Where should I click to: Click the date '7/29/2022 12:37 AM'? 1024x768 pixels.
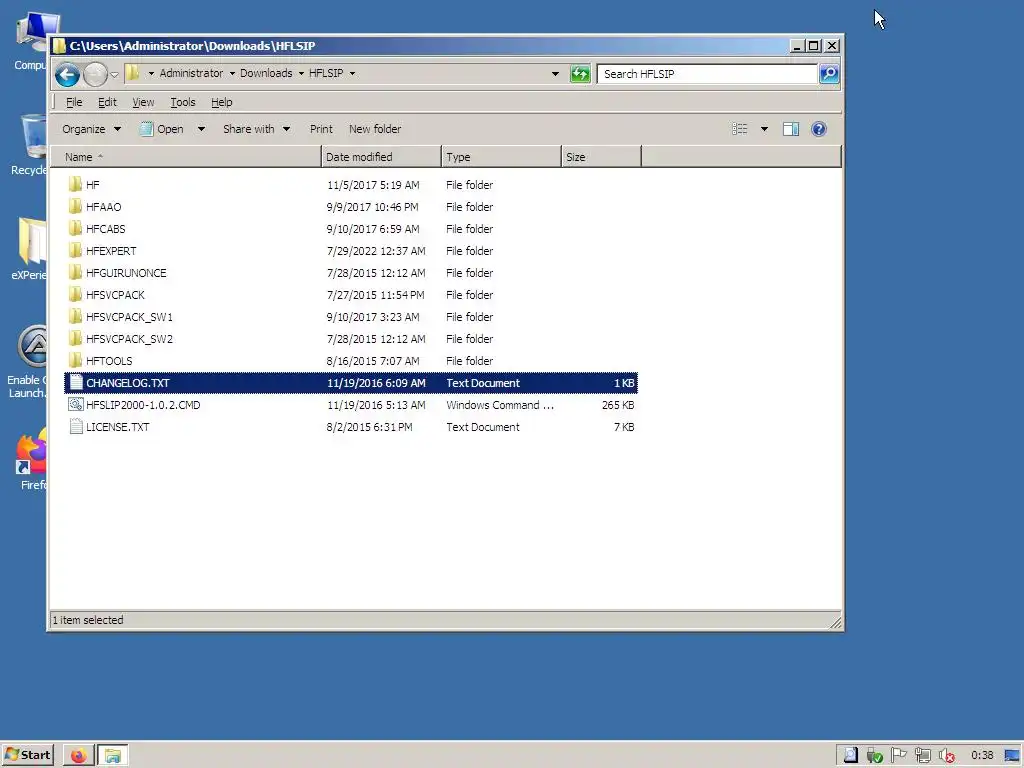376,251
